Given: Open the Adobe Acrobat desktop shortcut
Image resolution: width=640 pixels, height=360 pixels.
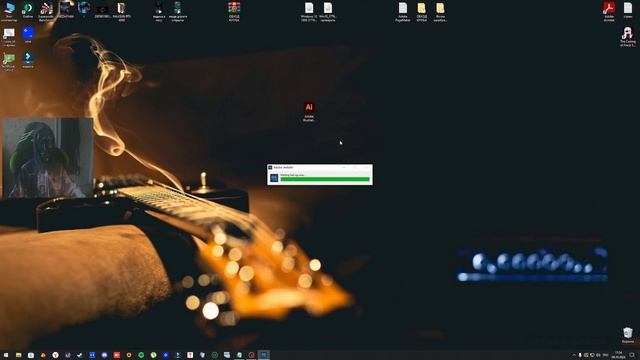Looking at the screenshot, I should point(609,11).
